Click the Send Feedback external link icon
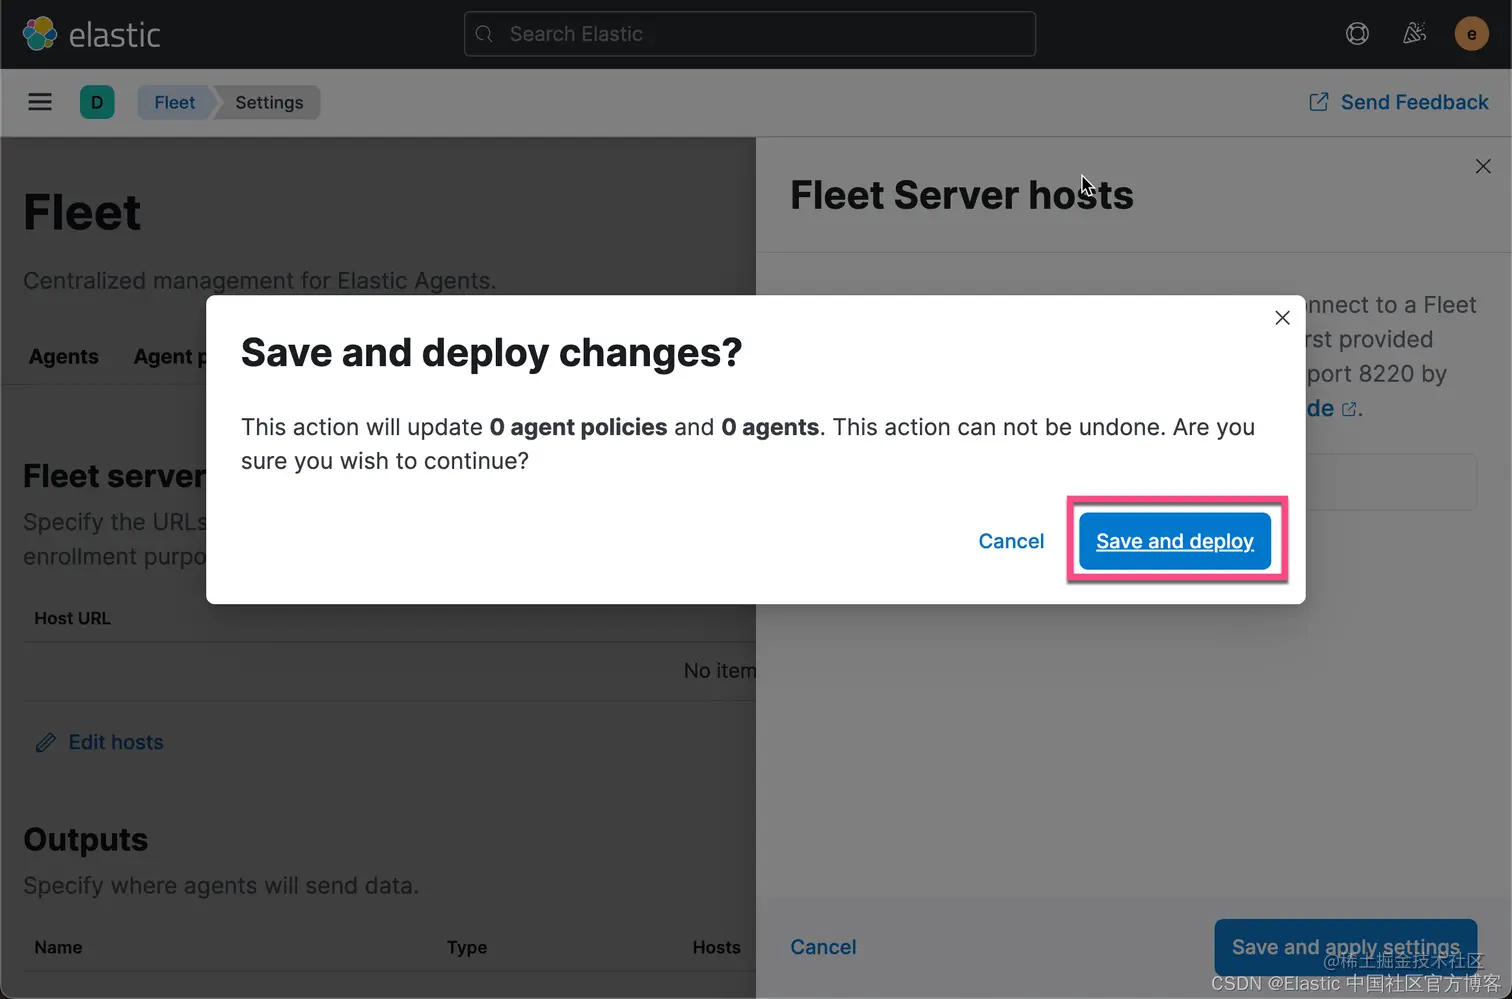The width and height of the screenshot is (1512, 999). click(1319, 102)
